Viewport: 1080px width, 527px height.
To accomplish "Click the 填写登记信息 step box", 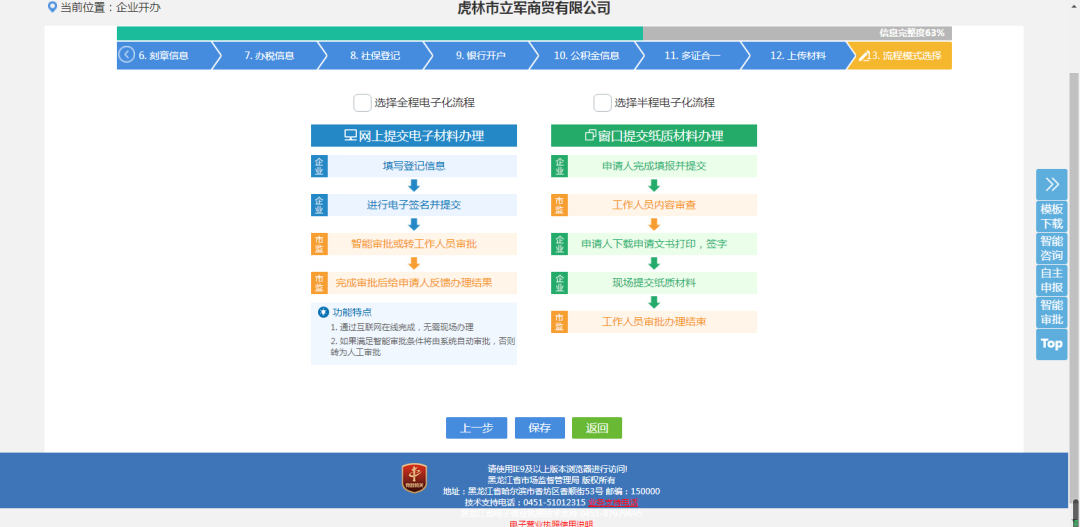I will [x=414, y=166].
